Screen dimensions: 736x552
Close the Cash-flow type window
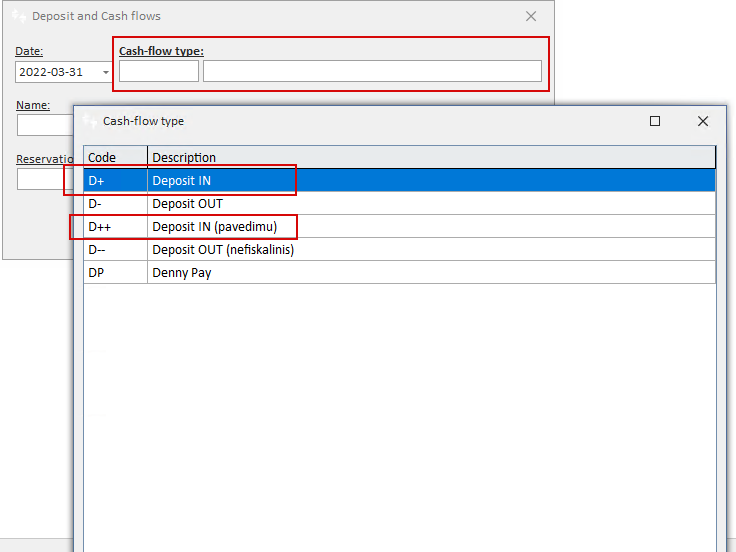click(703, 121)
